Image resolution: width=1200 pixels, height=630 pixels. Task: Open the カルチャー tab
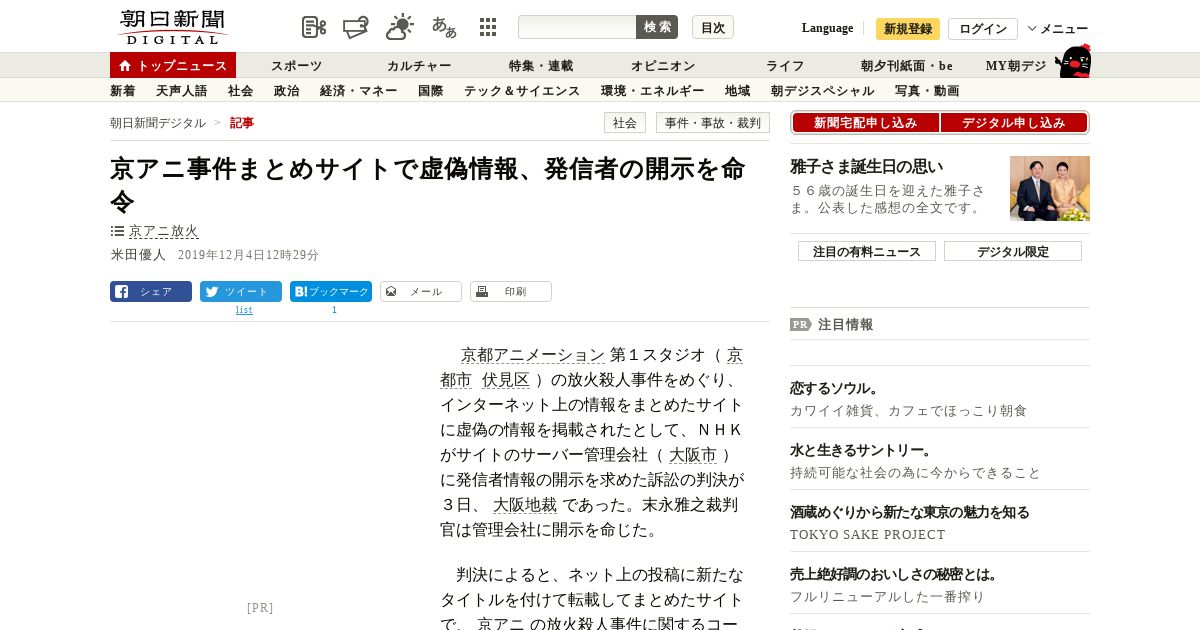point(419,66)
